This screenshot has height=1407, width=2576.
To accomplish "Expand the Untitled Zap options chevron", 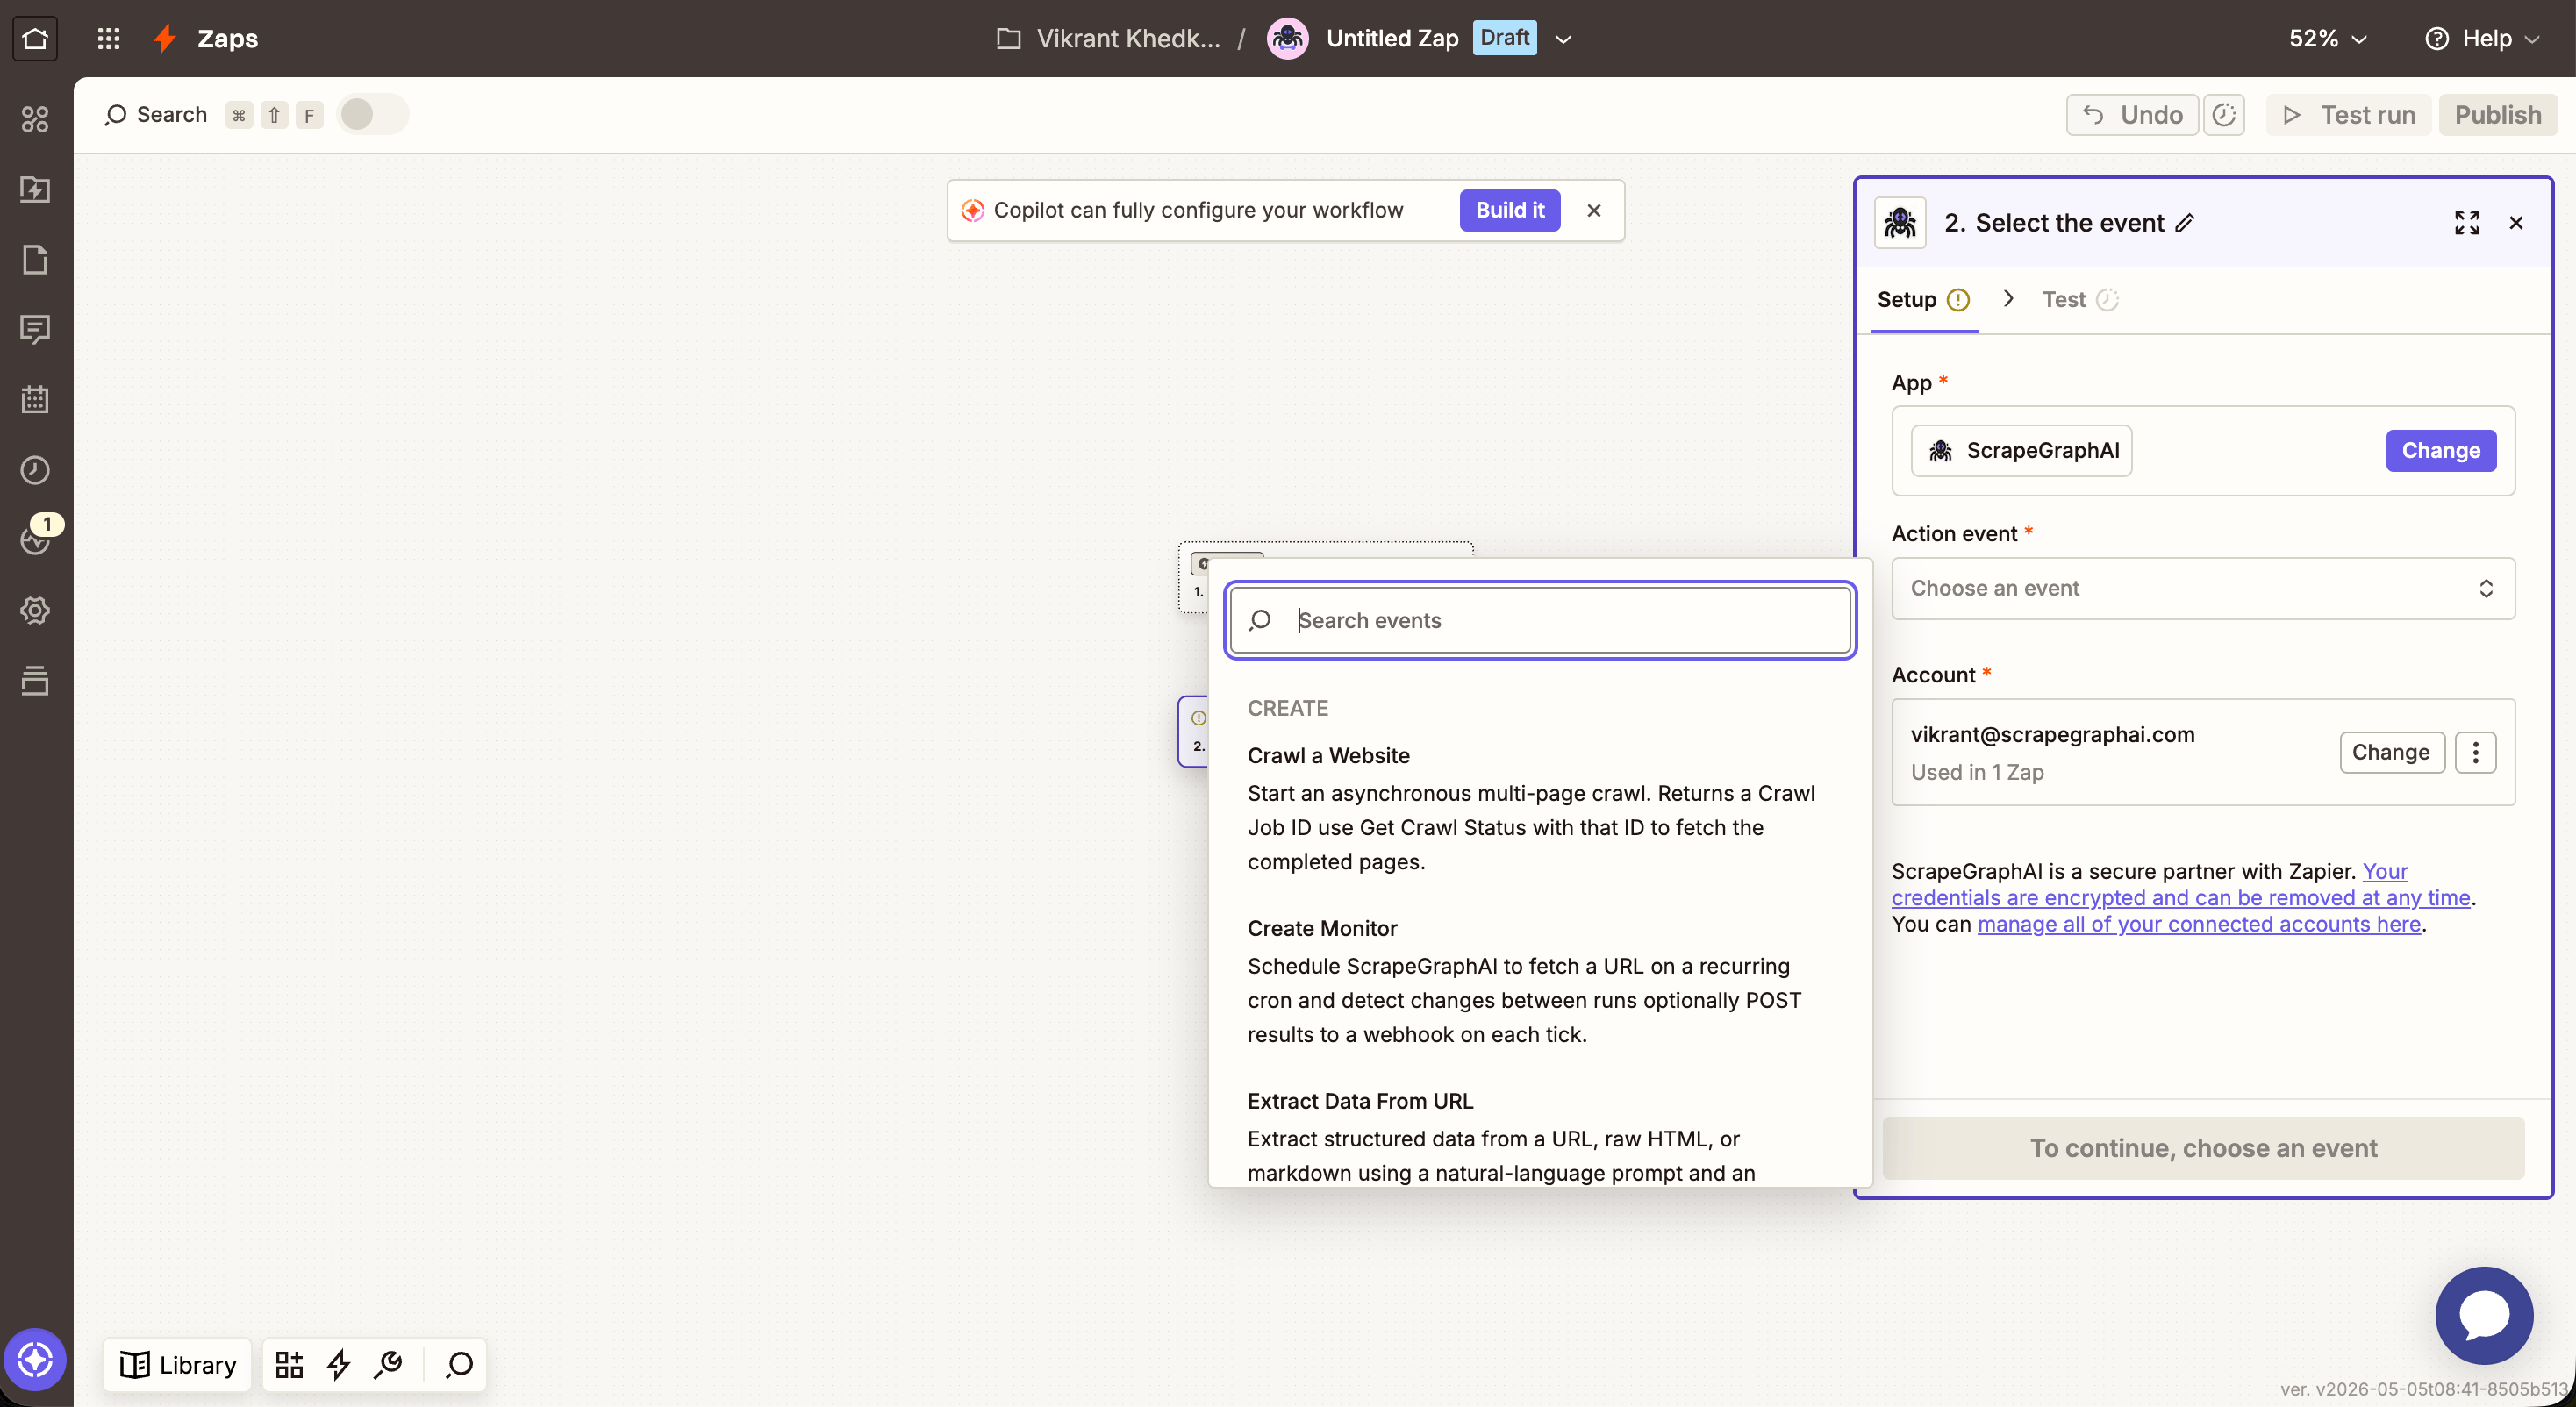I will coord(1563,39).
